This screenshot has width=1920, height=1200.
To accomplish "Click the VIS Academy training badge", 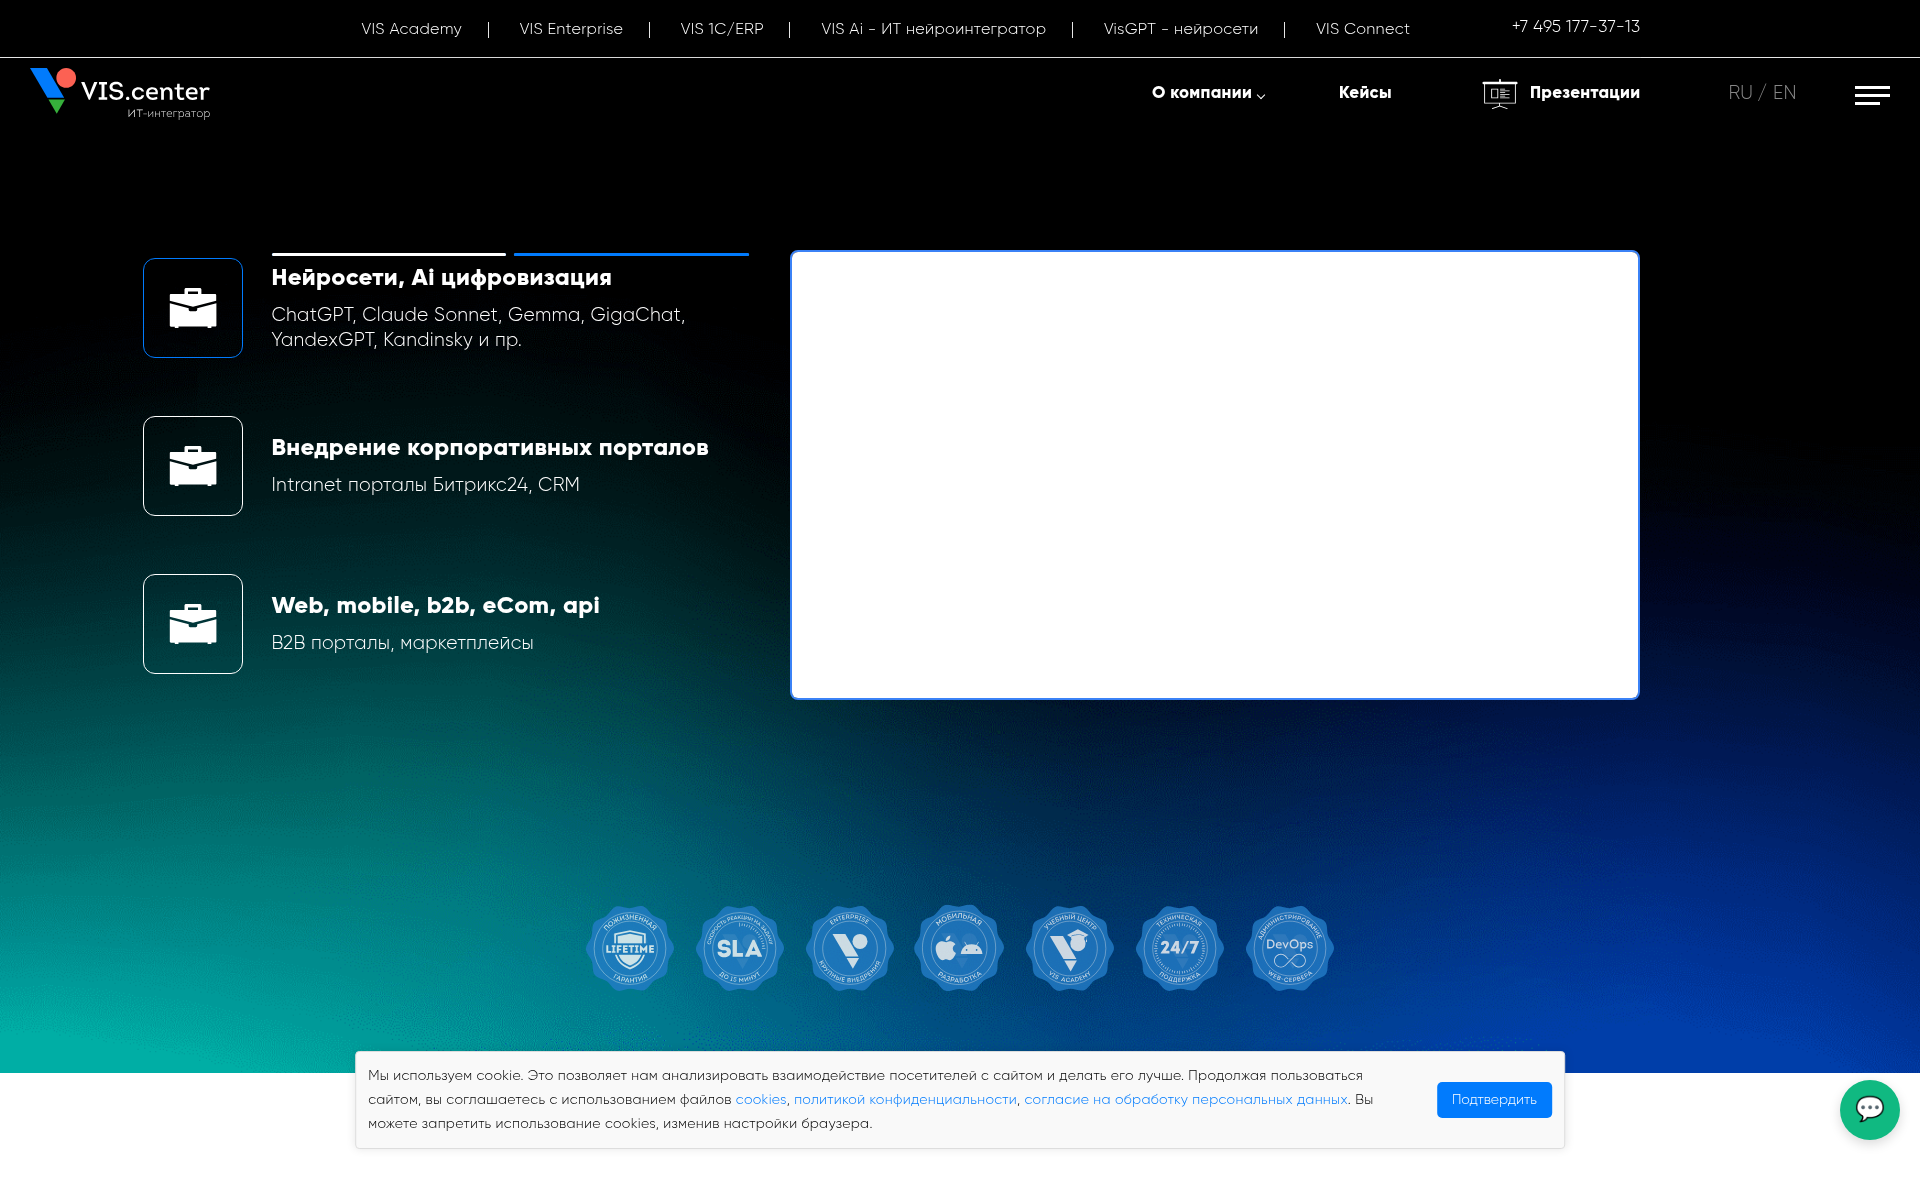I will click(x=1070, y=948).
